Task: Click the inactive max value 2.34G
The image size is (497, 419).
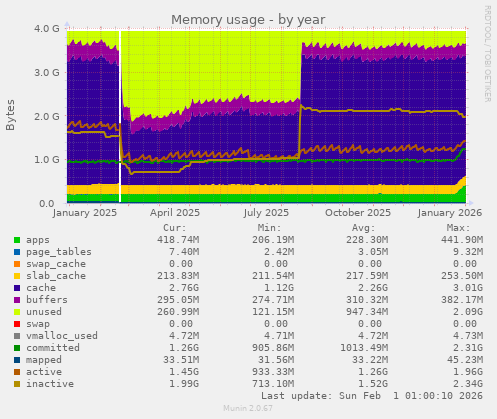Action: click(x=468, y=384)
